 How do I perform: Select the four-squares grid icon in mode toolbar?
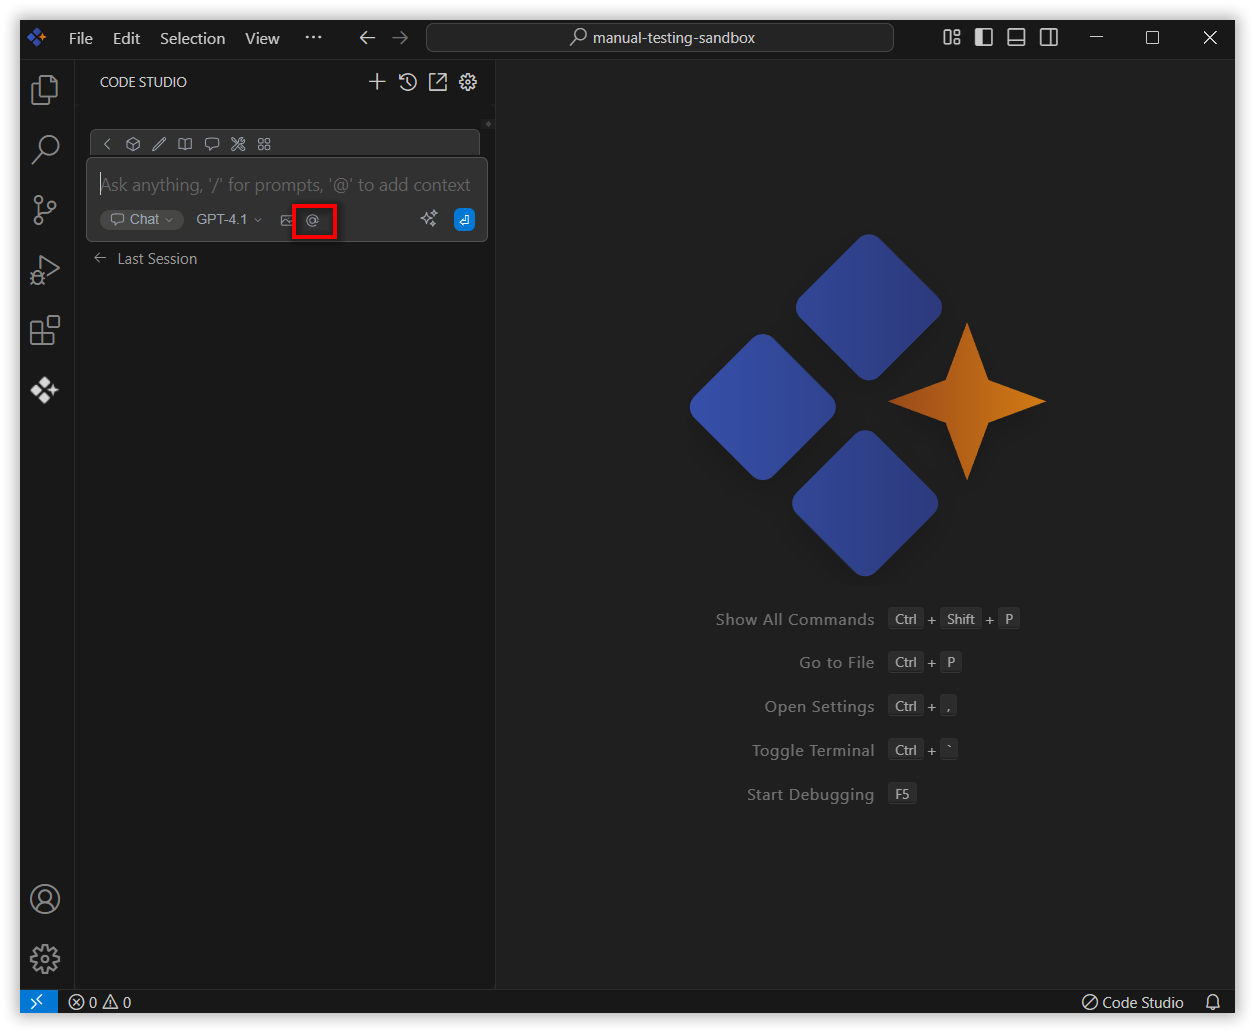pyautogui.click(x=264, y=144)
